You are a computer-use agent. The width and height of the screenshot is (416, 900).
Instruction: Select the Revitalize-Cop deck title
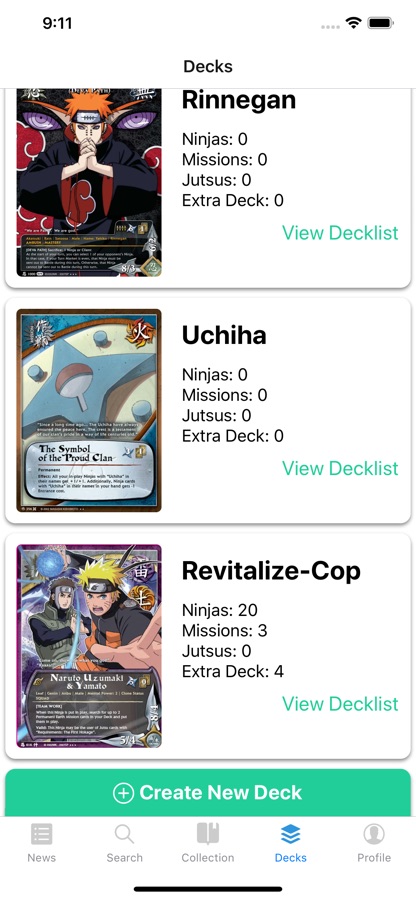click(x=271, y=571)
